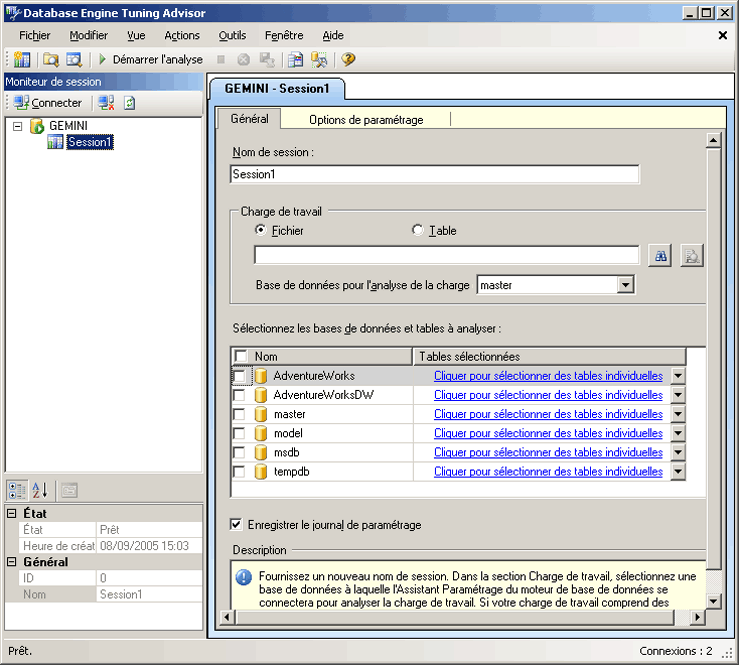
Task: Click Démarrer l'analyse button
Action: (150, 60)
